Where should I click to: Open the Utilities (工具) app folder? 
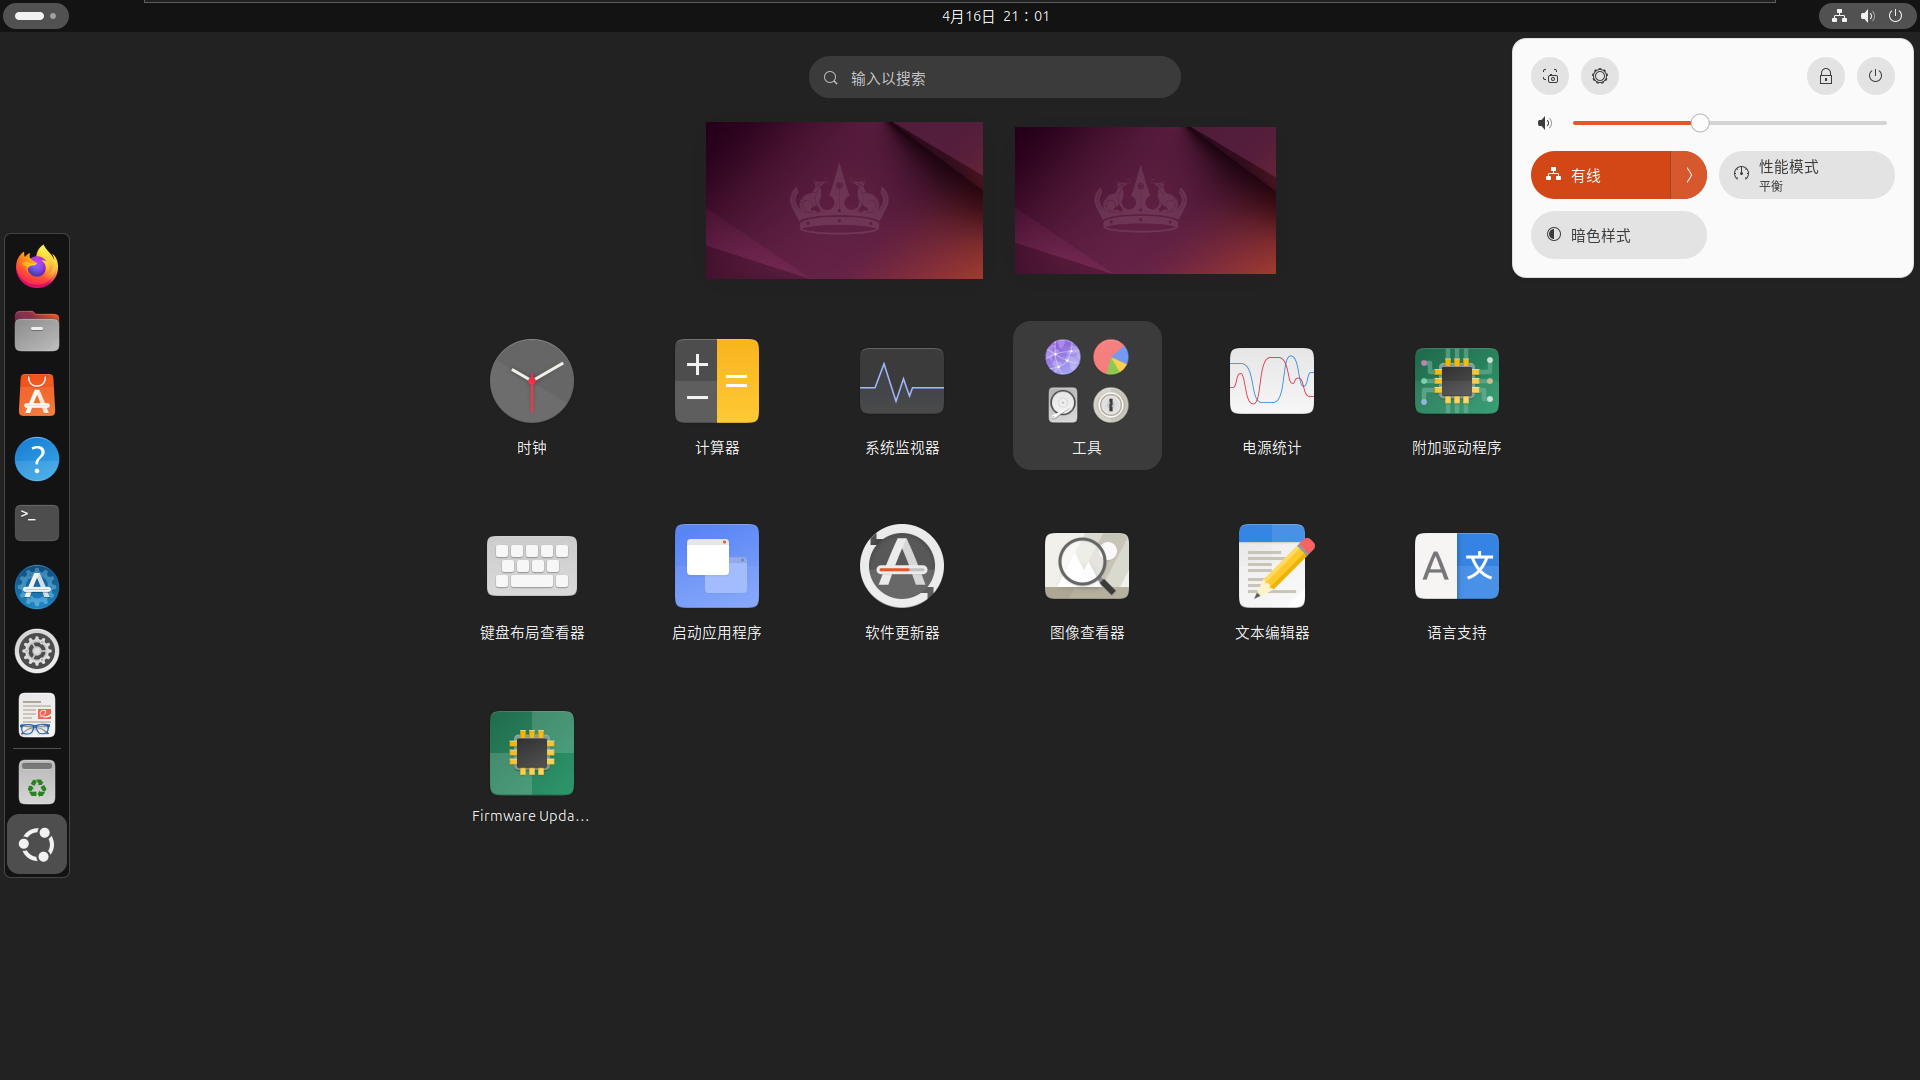pyautogui.click(x=1087, y=394)
